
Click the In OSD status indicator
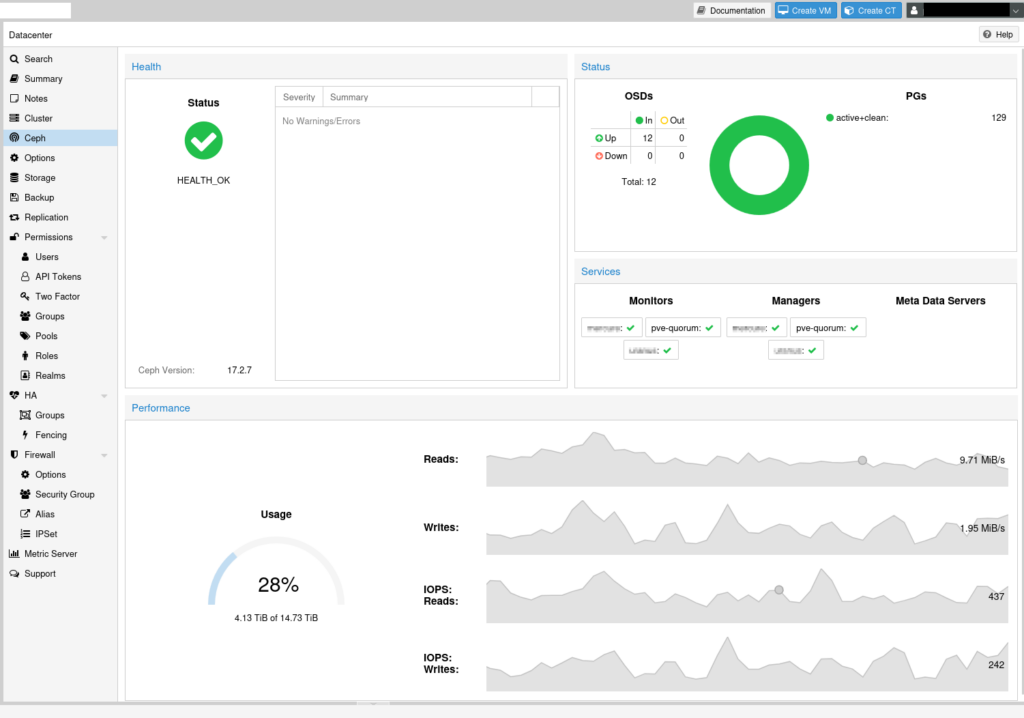click(645, 119)
